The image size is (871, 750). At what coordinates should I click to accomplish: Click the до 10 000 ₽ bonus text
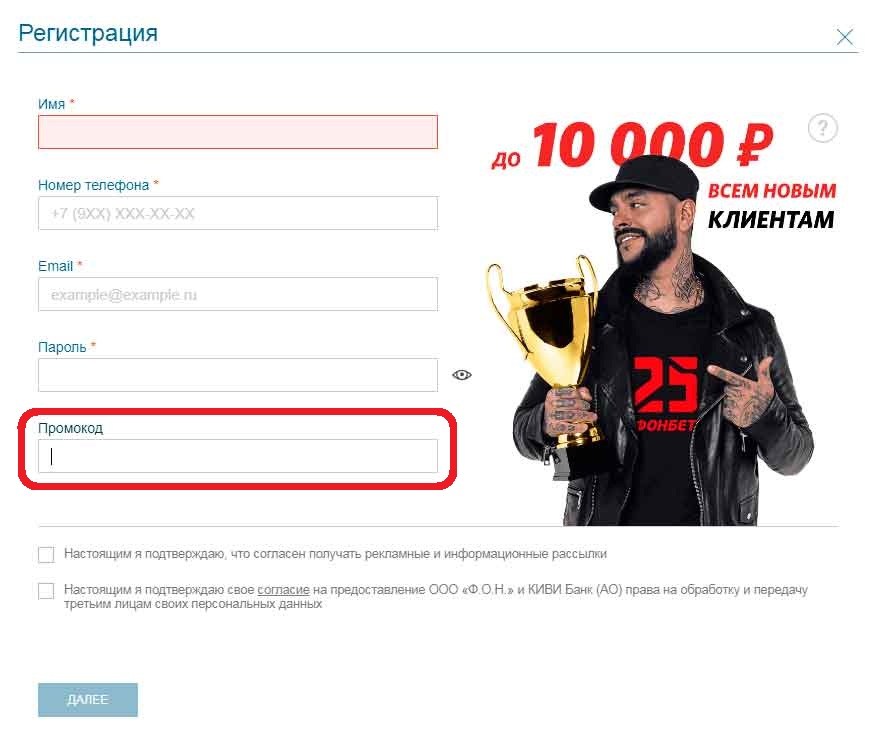pos(632,144)
